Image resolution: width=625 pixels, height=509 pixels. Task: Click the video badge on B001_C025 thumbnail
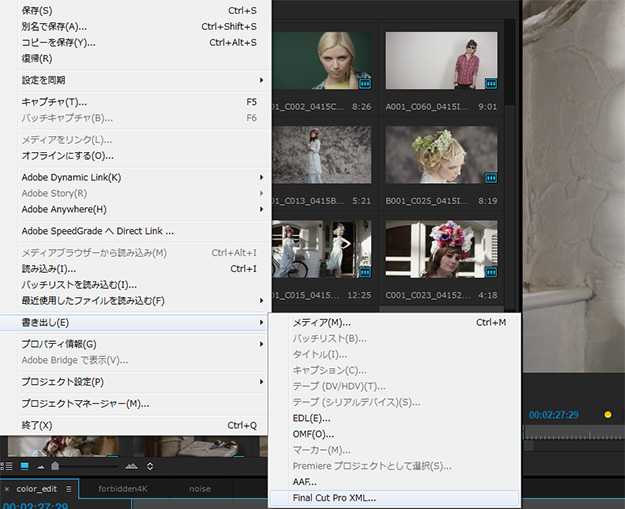pyautogui.click(x=490, y=177)
